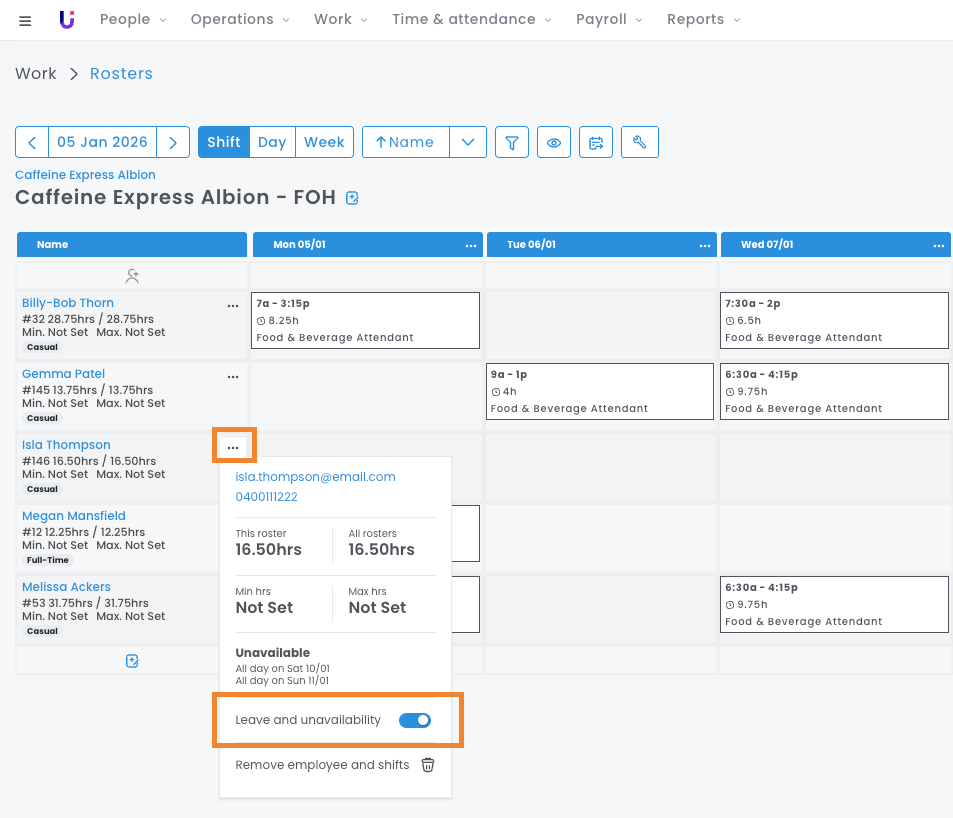Image resolution: width=953 pixels, height=818 pixels.
Task: Expand the Name sort dropdown arrow
Action: click(x=468, y=142)
